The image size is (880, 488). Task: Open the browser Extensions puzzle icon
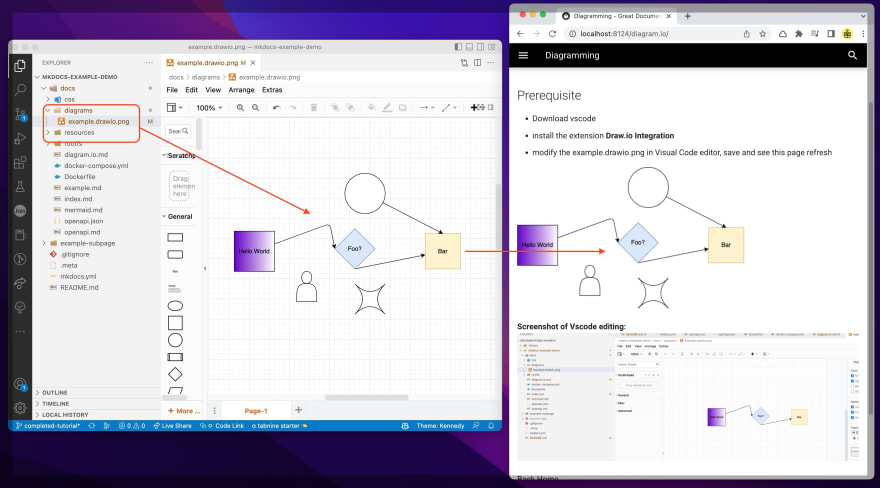pos(799,34)
